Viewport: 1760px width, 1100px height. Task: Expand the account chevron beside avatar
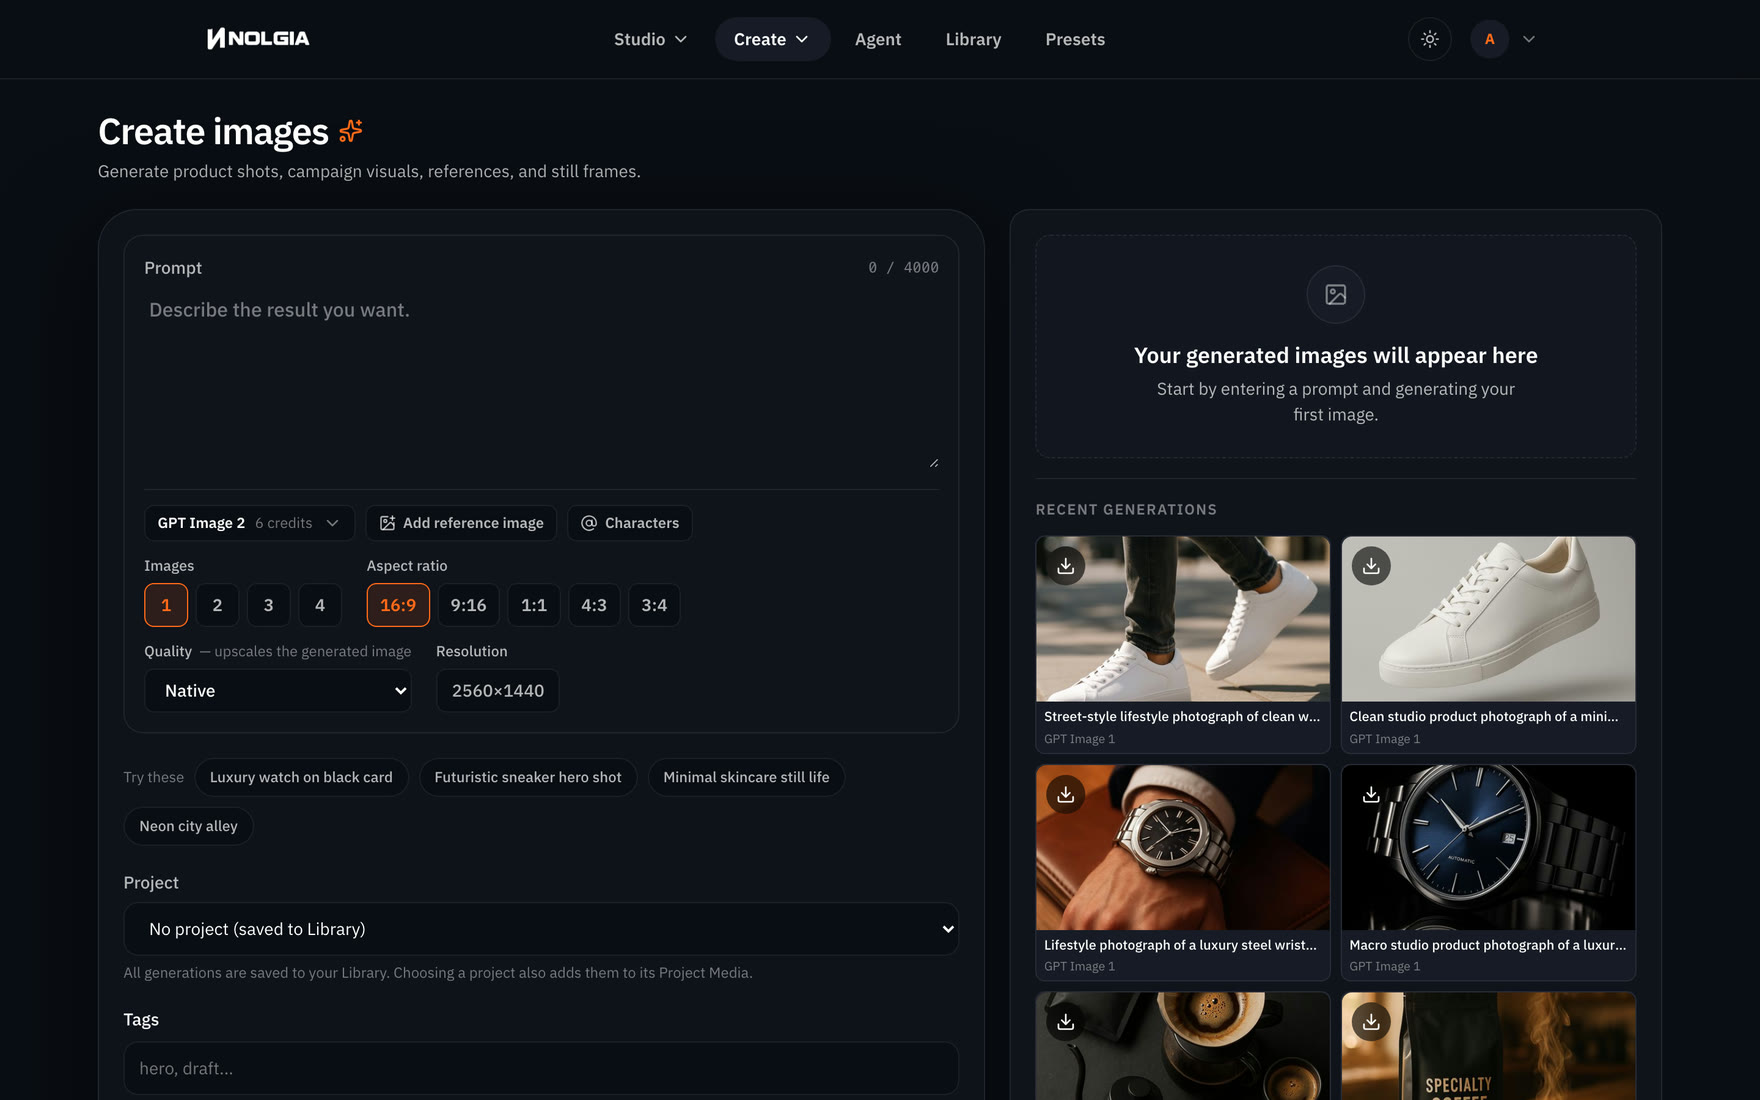(x=1529, y=39)
